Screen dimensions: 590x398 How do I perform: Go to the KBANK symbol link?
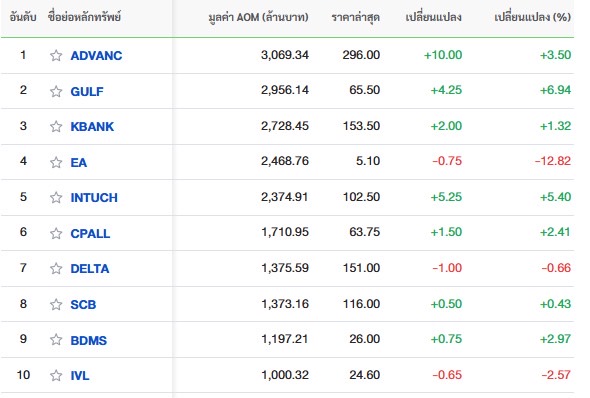coord(92,126)
